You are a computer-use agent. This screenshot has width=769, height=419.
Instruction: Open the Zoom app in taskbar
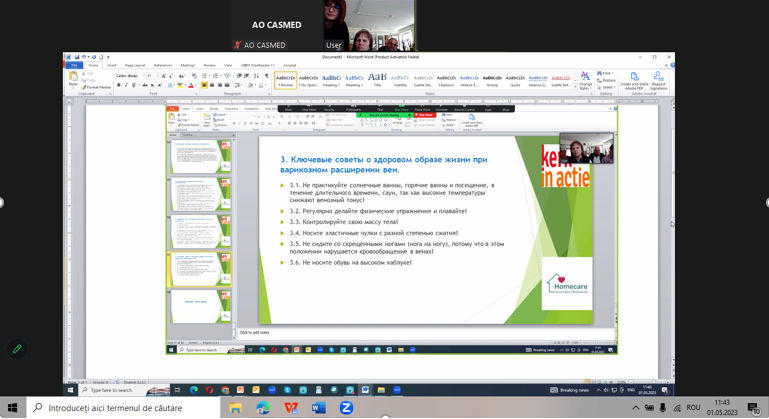pos(346,408)
